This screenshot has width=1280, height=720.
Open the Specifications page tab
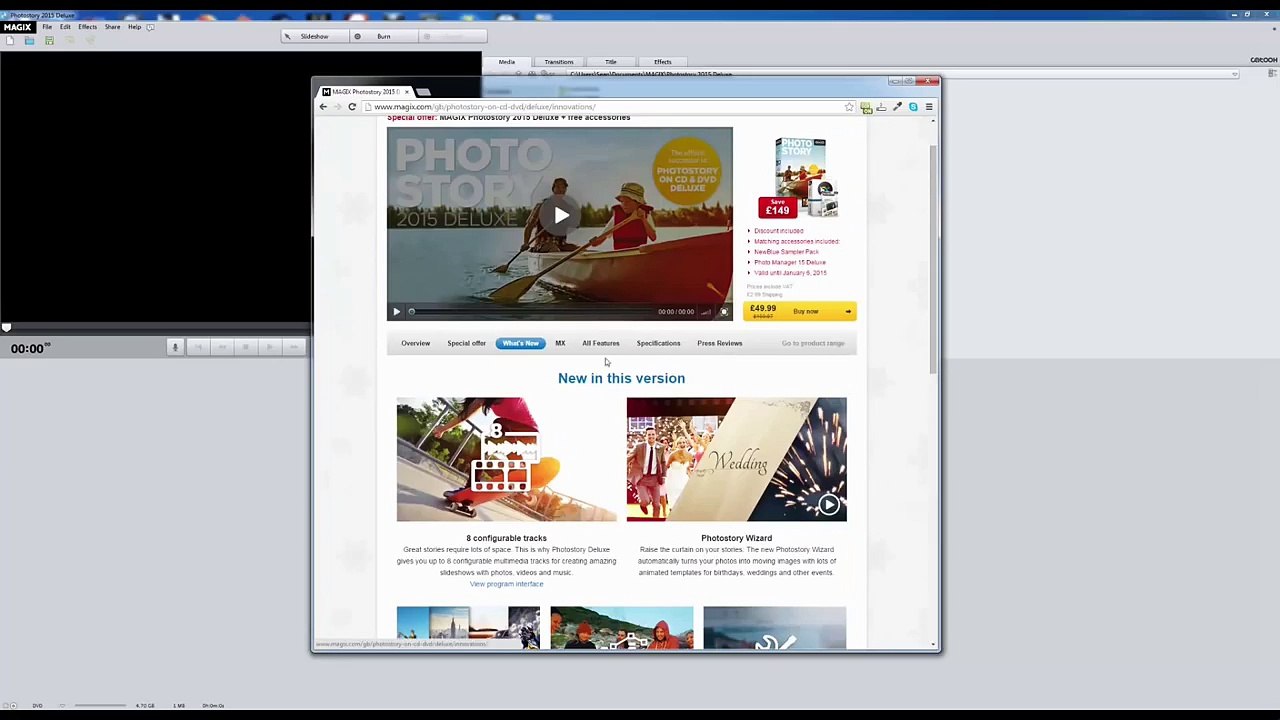coord(658,343)
